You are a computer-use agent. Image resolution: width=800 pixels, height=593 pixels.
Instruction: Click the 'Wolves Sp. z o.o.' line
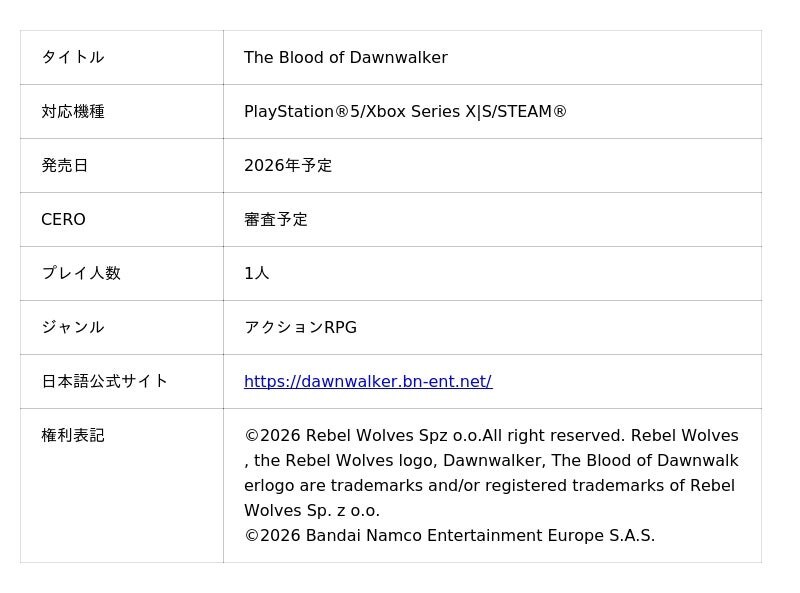point(311,510)
